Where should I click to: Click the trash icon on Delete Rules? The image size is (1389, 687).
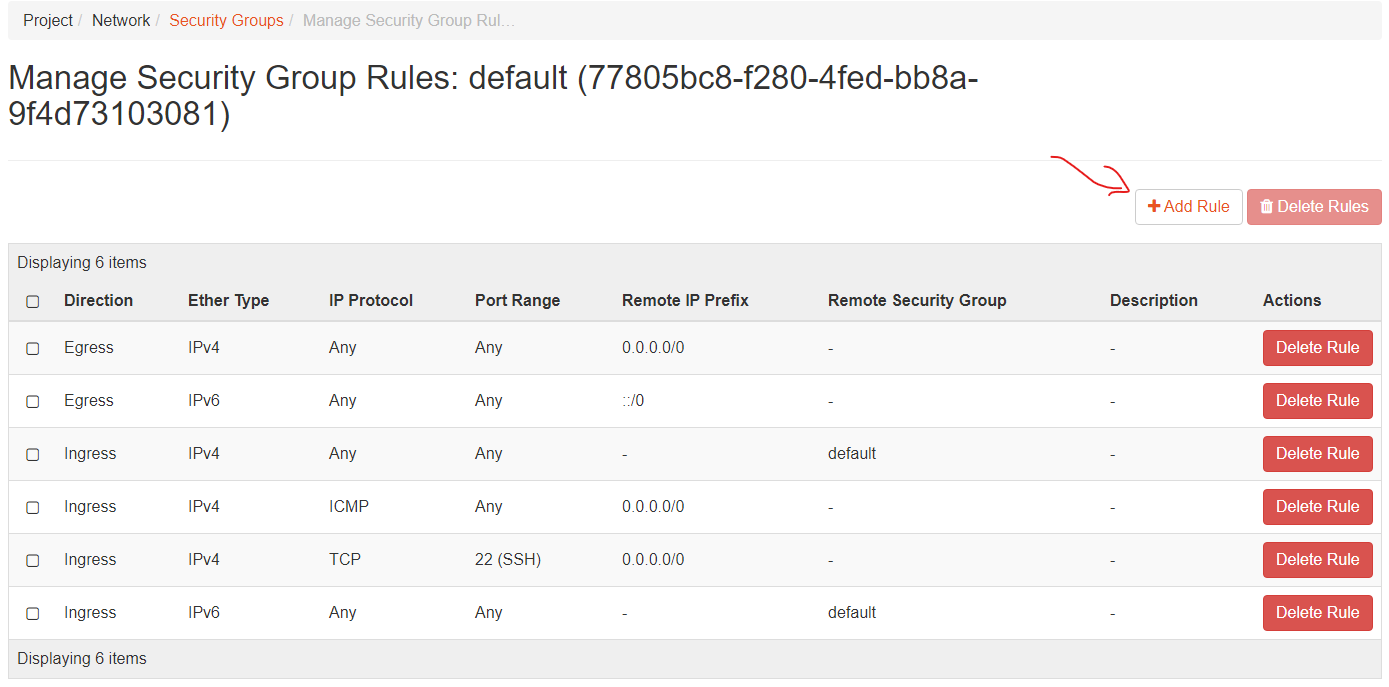click(1268, 206)
